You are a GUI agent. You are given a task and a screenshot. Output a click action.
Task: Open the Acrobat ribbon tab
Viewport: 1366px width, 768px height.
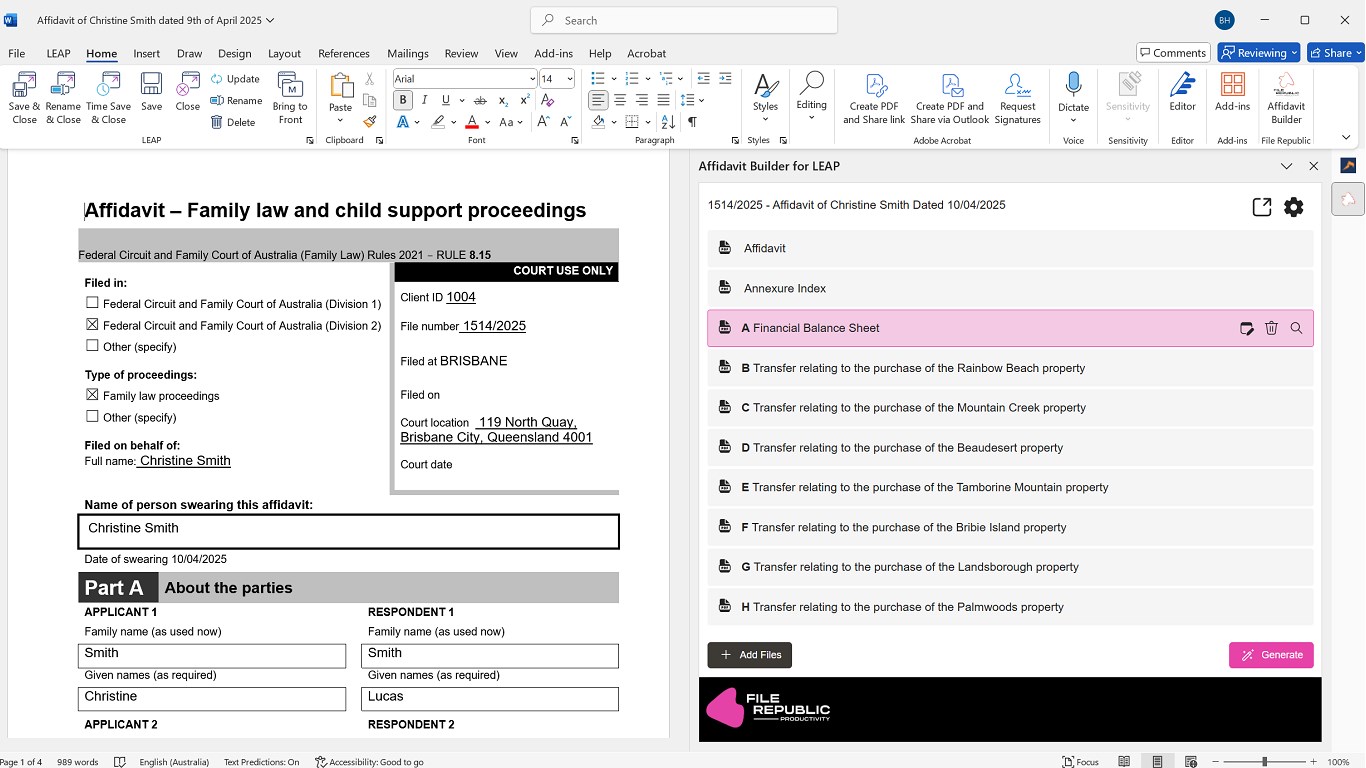(646, 54)
